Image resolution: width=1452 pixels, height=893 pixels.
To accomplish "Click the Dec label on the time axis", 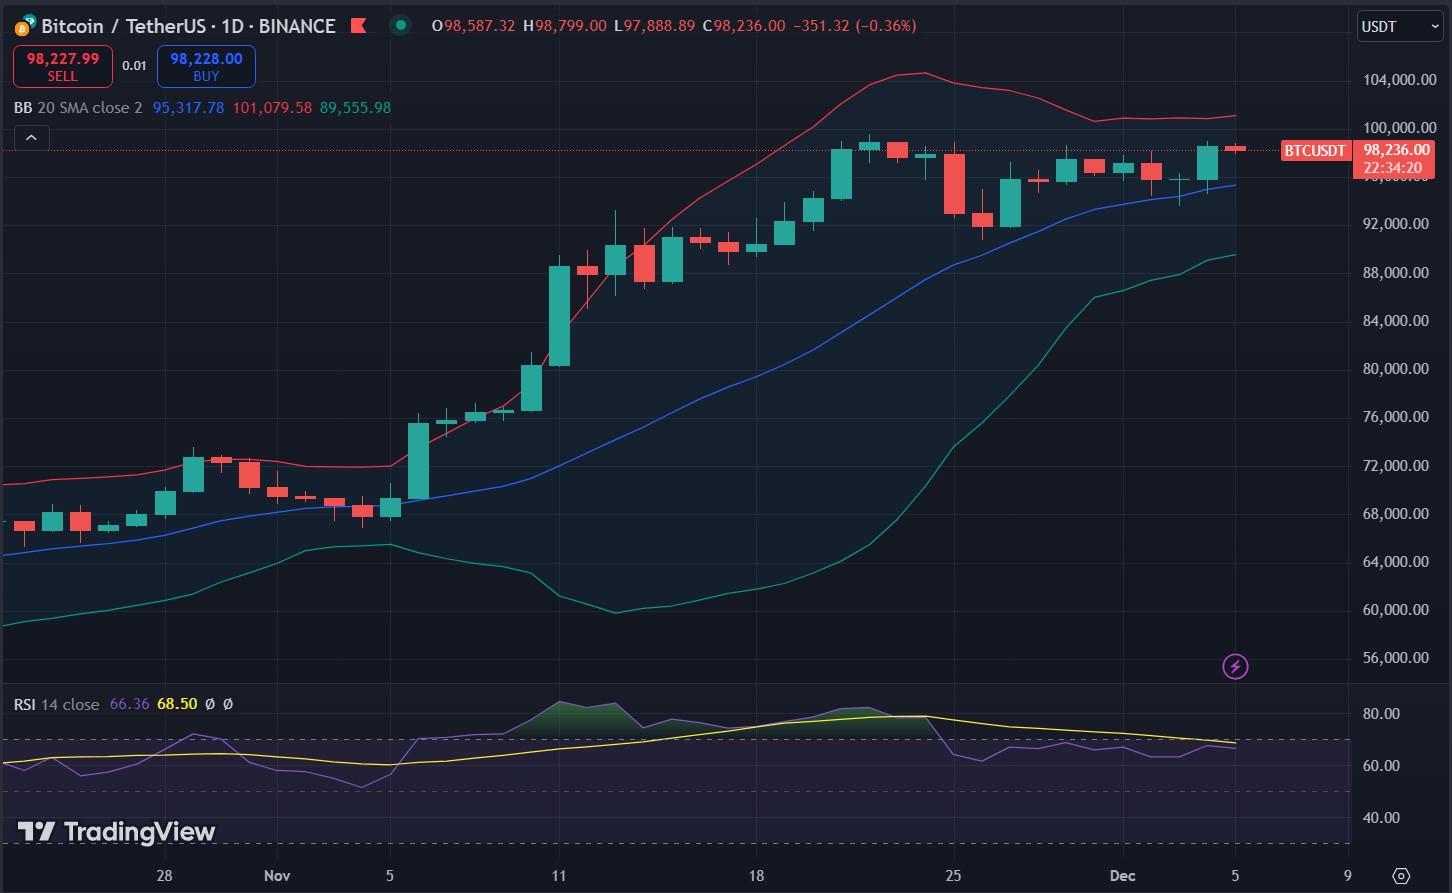I will (1122, 876).
